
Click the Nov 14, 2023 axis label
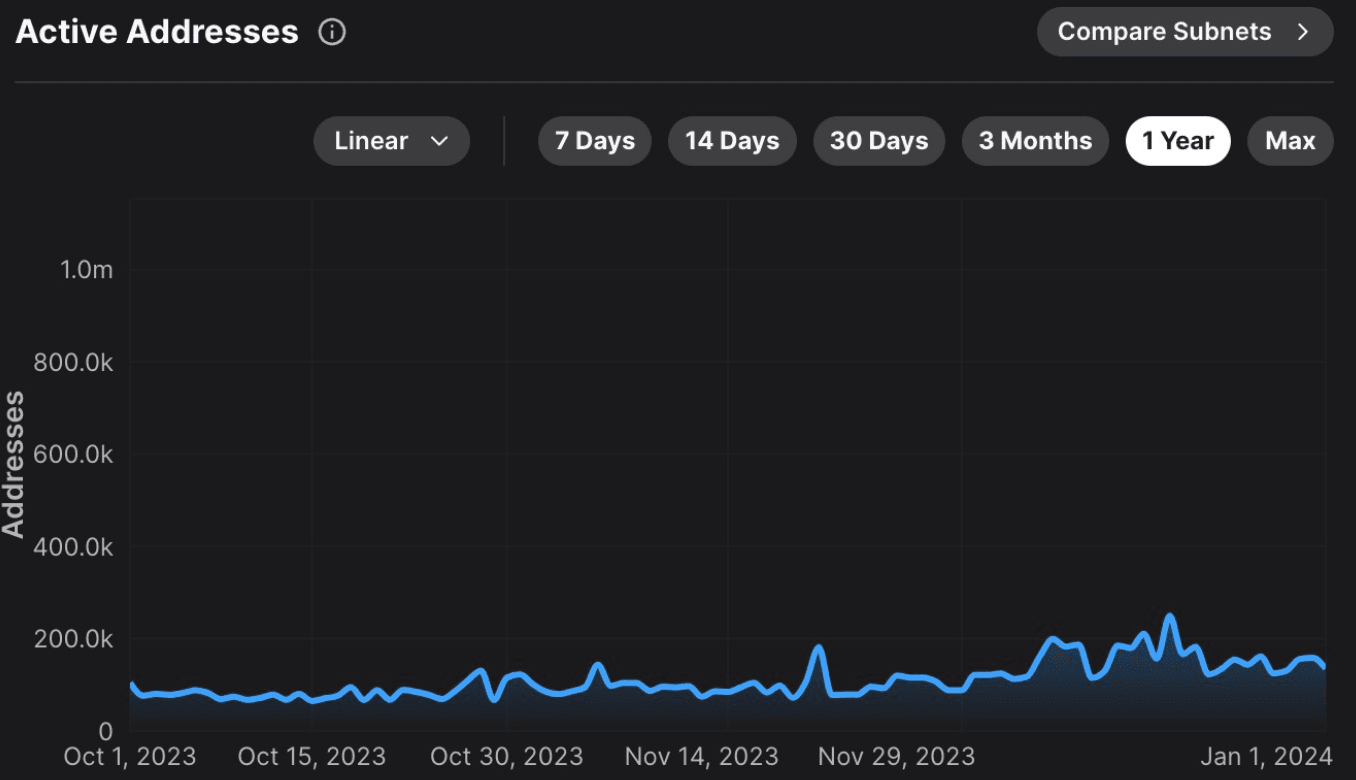click(701, 756)
